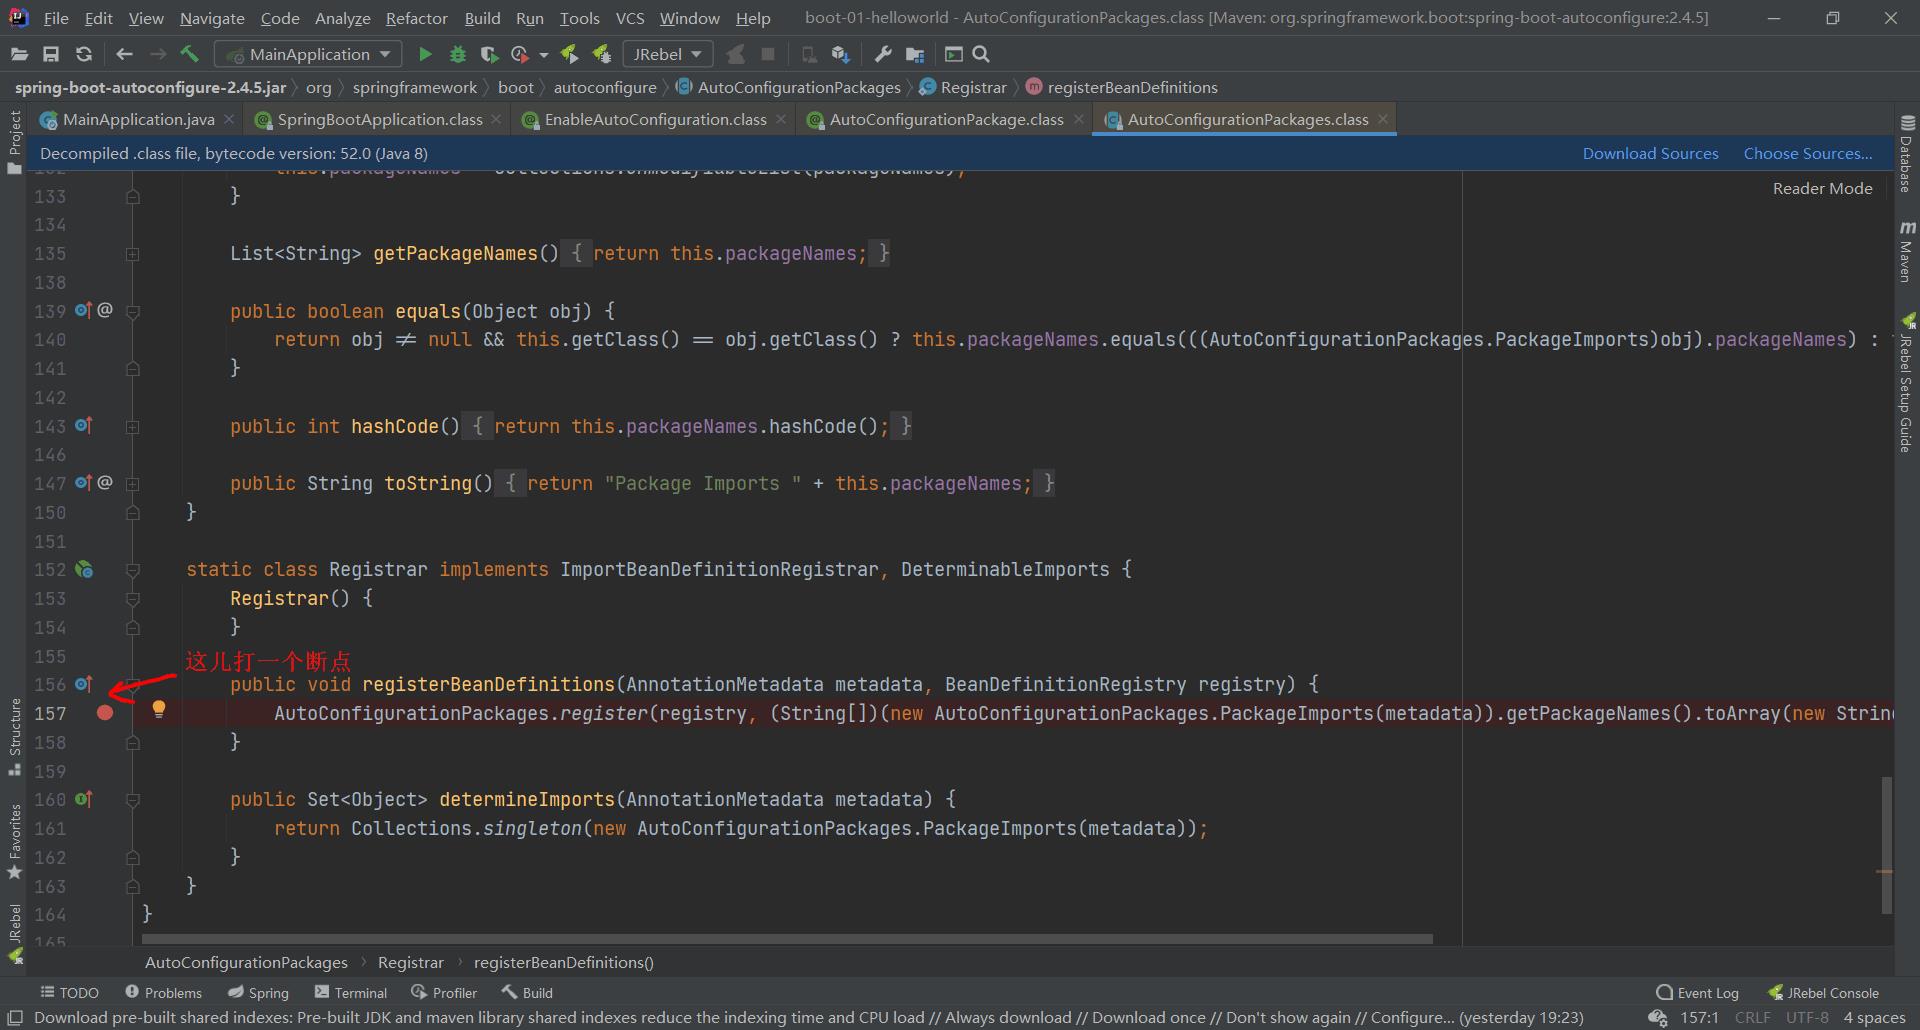This screenshot has height=1030, width=1920.
Task: Click the lightbulb intention icon on line 157
Action: tap(158, 709)
